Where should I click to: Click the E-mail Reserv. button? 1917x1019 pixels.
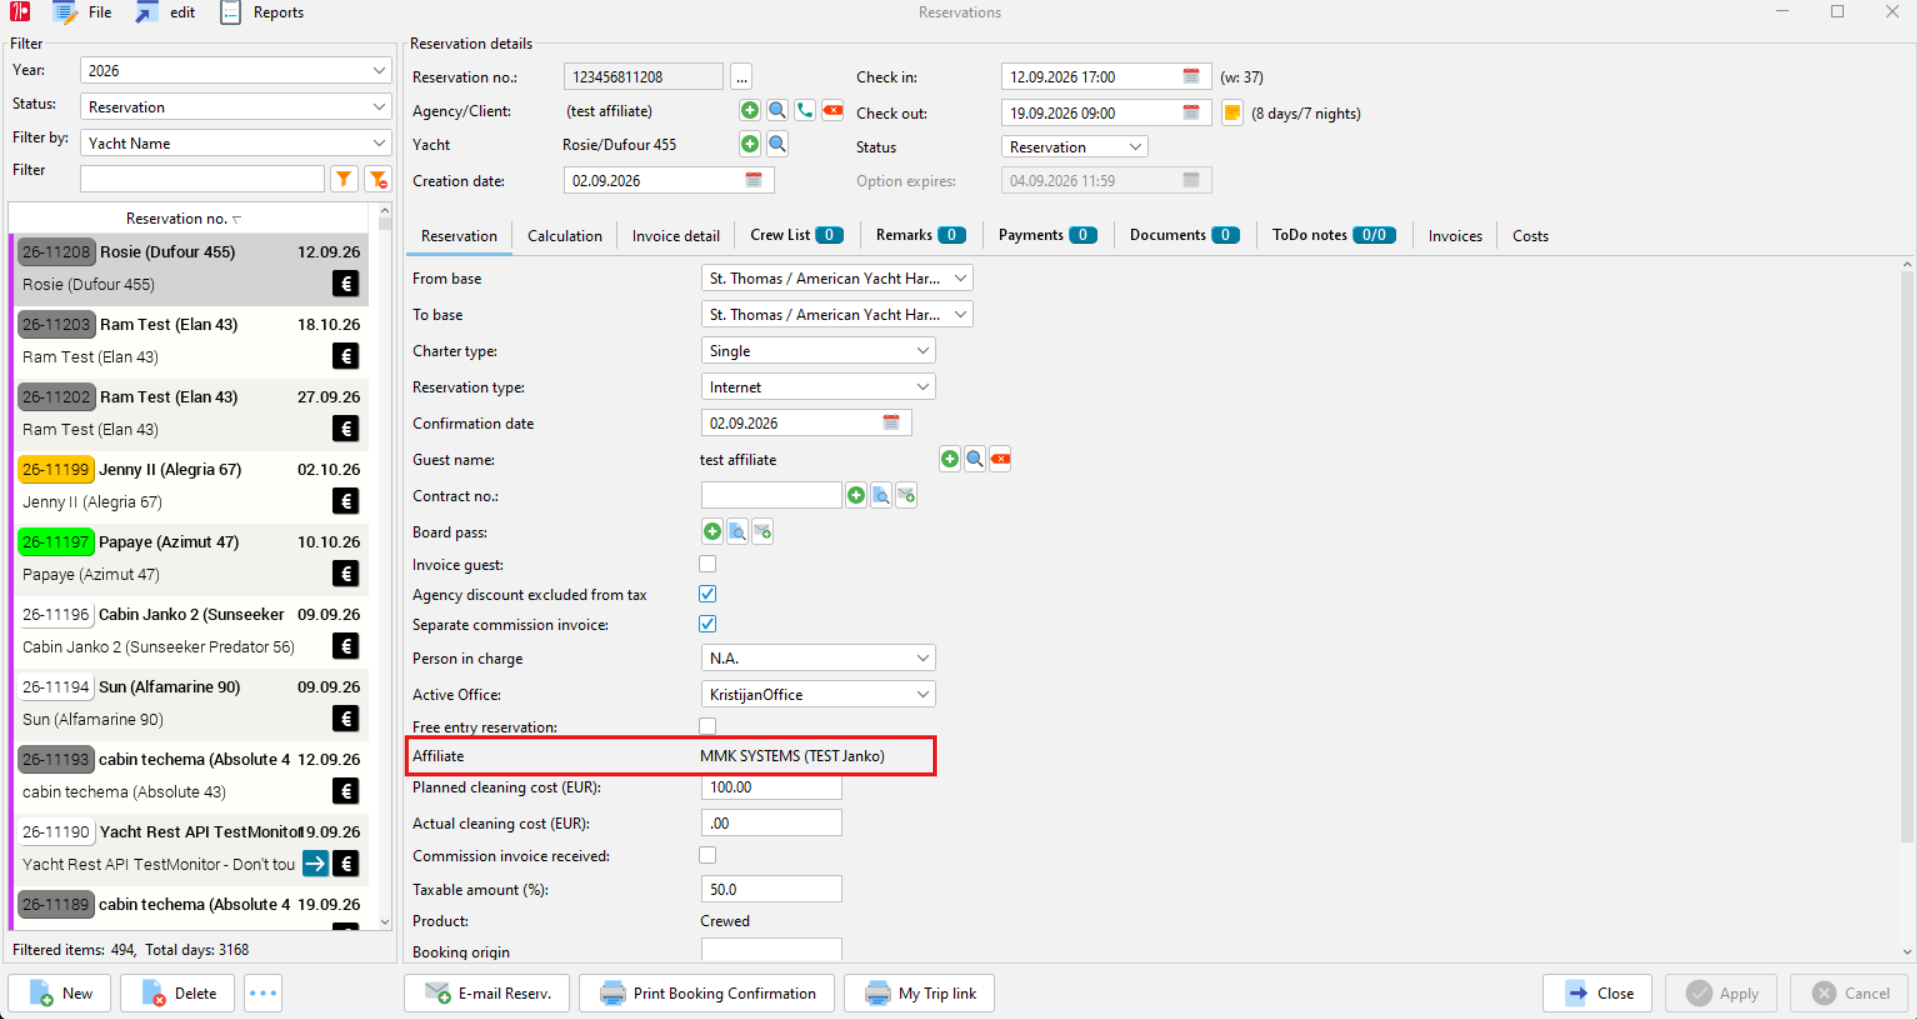point(487,993)
